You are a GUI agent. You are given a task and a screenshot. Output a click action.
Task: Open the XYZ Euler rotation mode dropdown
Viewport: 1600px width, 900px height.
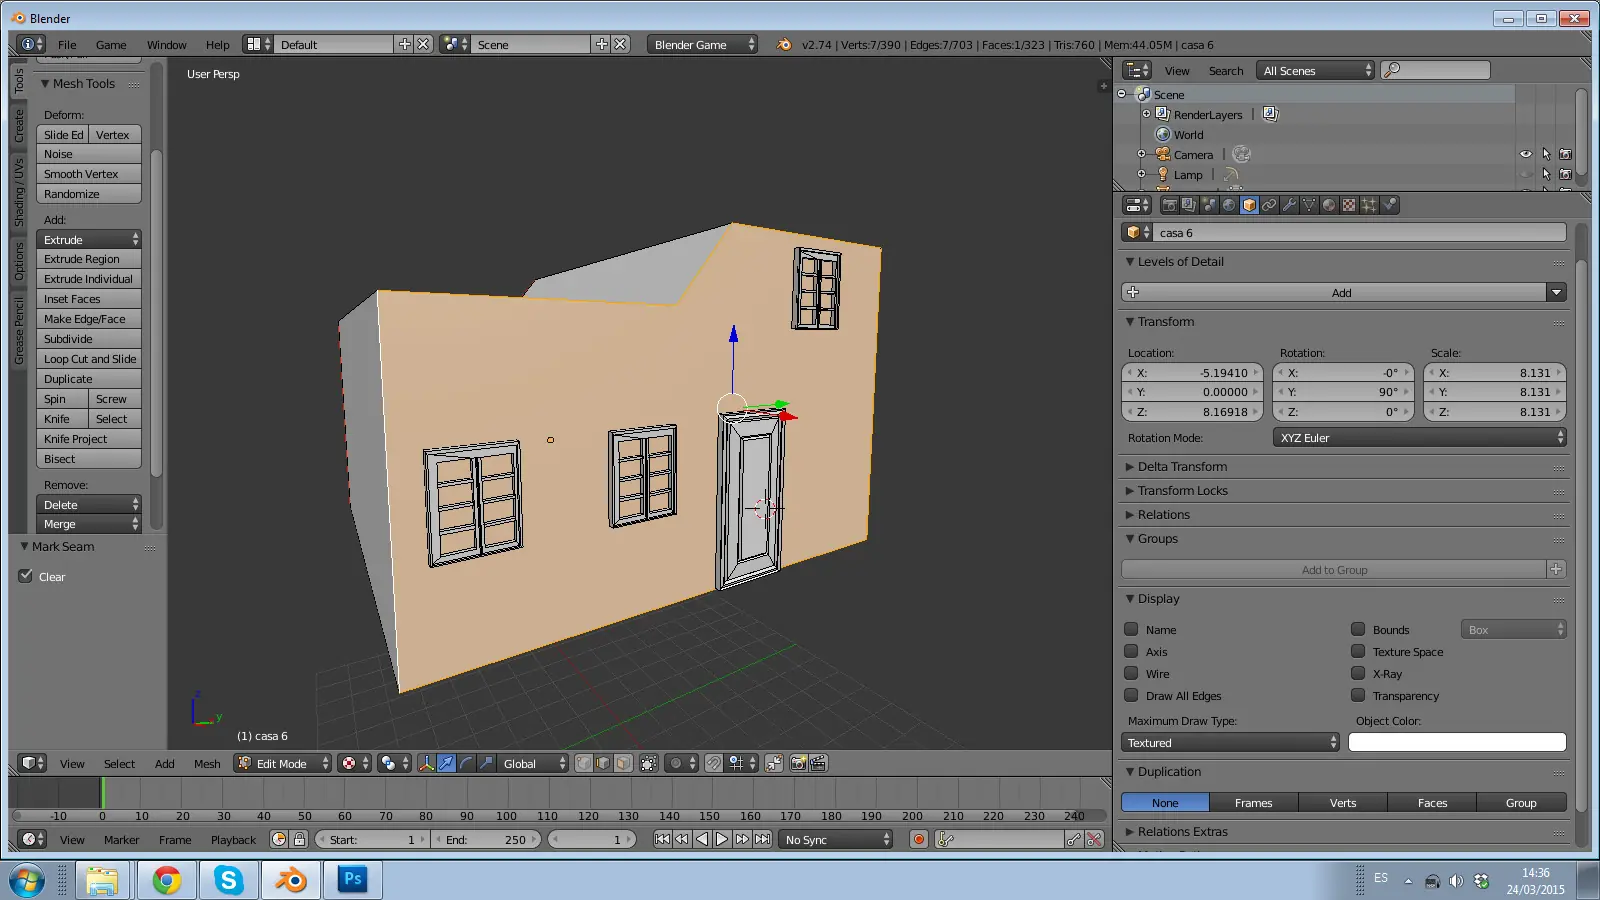click(1420, 438)
